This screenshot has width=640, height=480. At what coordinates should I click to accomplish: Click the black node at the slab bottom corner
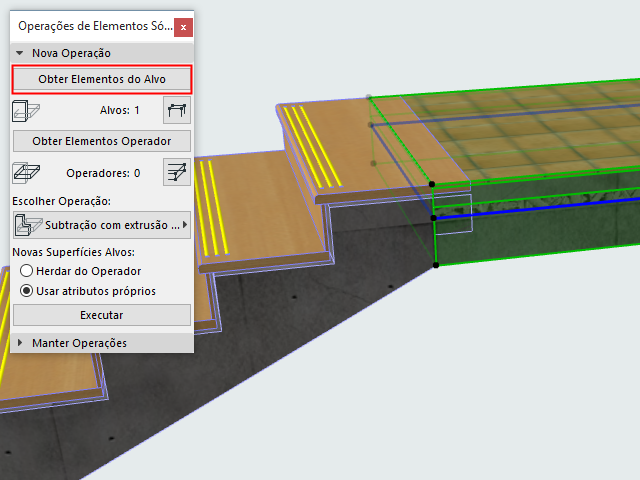coord(436,265)
